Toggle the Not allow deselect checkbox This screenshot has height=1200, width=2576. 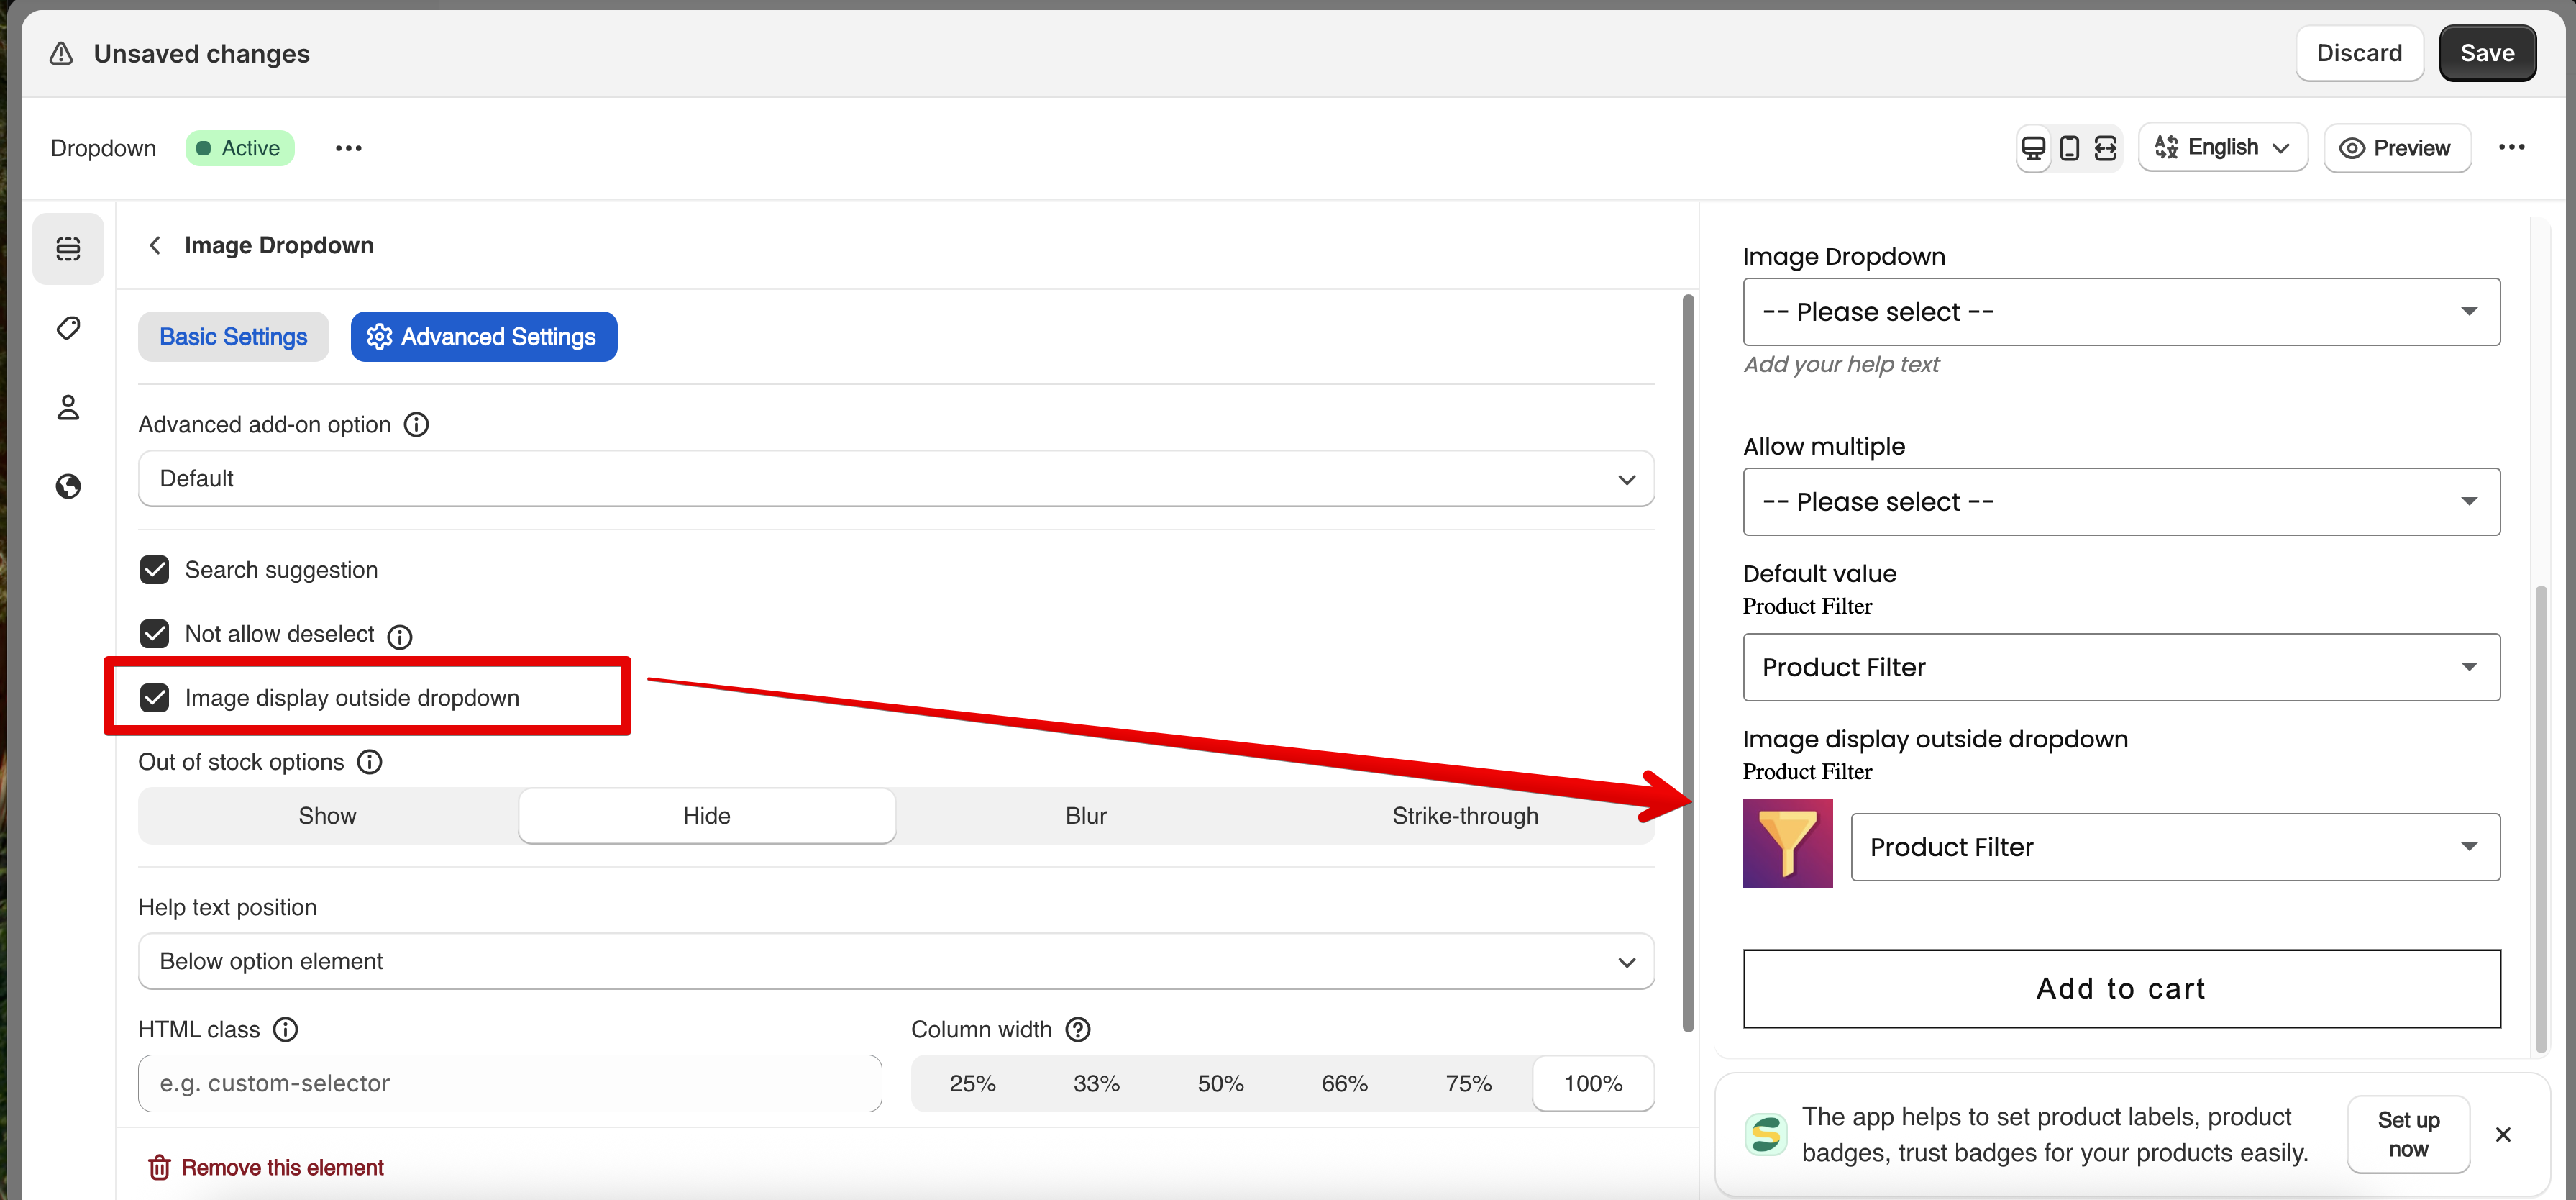(155, 634)
